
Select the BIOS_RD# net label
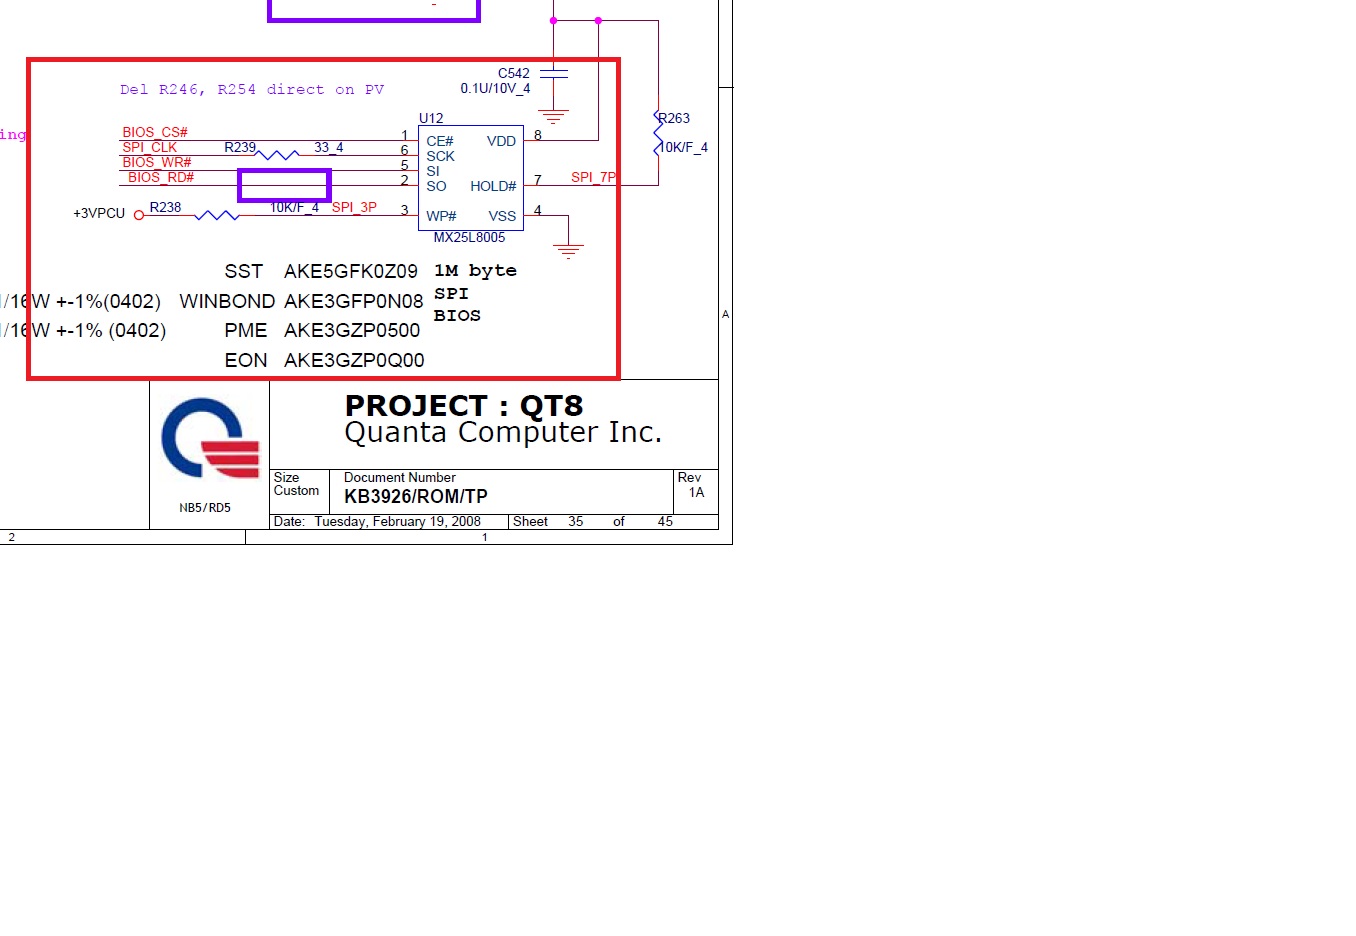pos(161,177)
